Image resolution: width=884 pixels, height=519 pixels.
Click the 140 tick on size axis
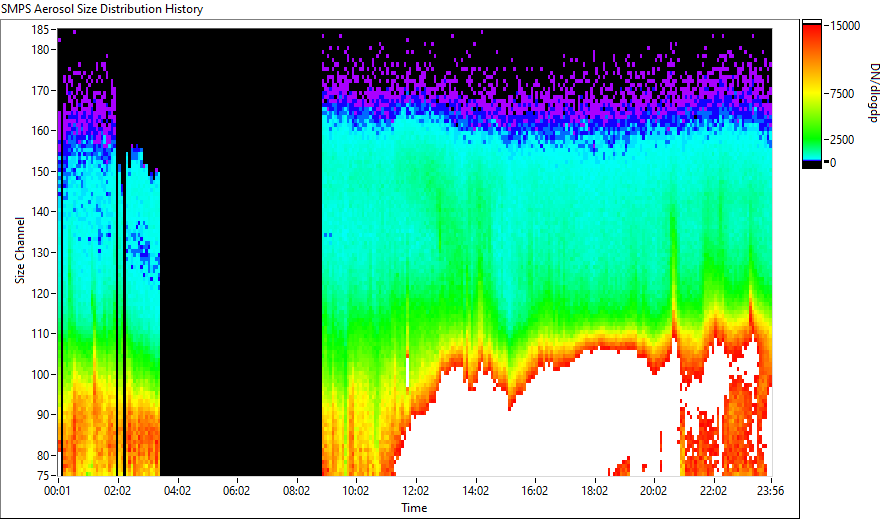39,212
